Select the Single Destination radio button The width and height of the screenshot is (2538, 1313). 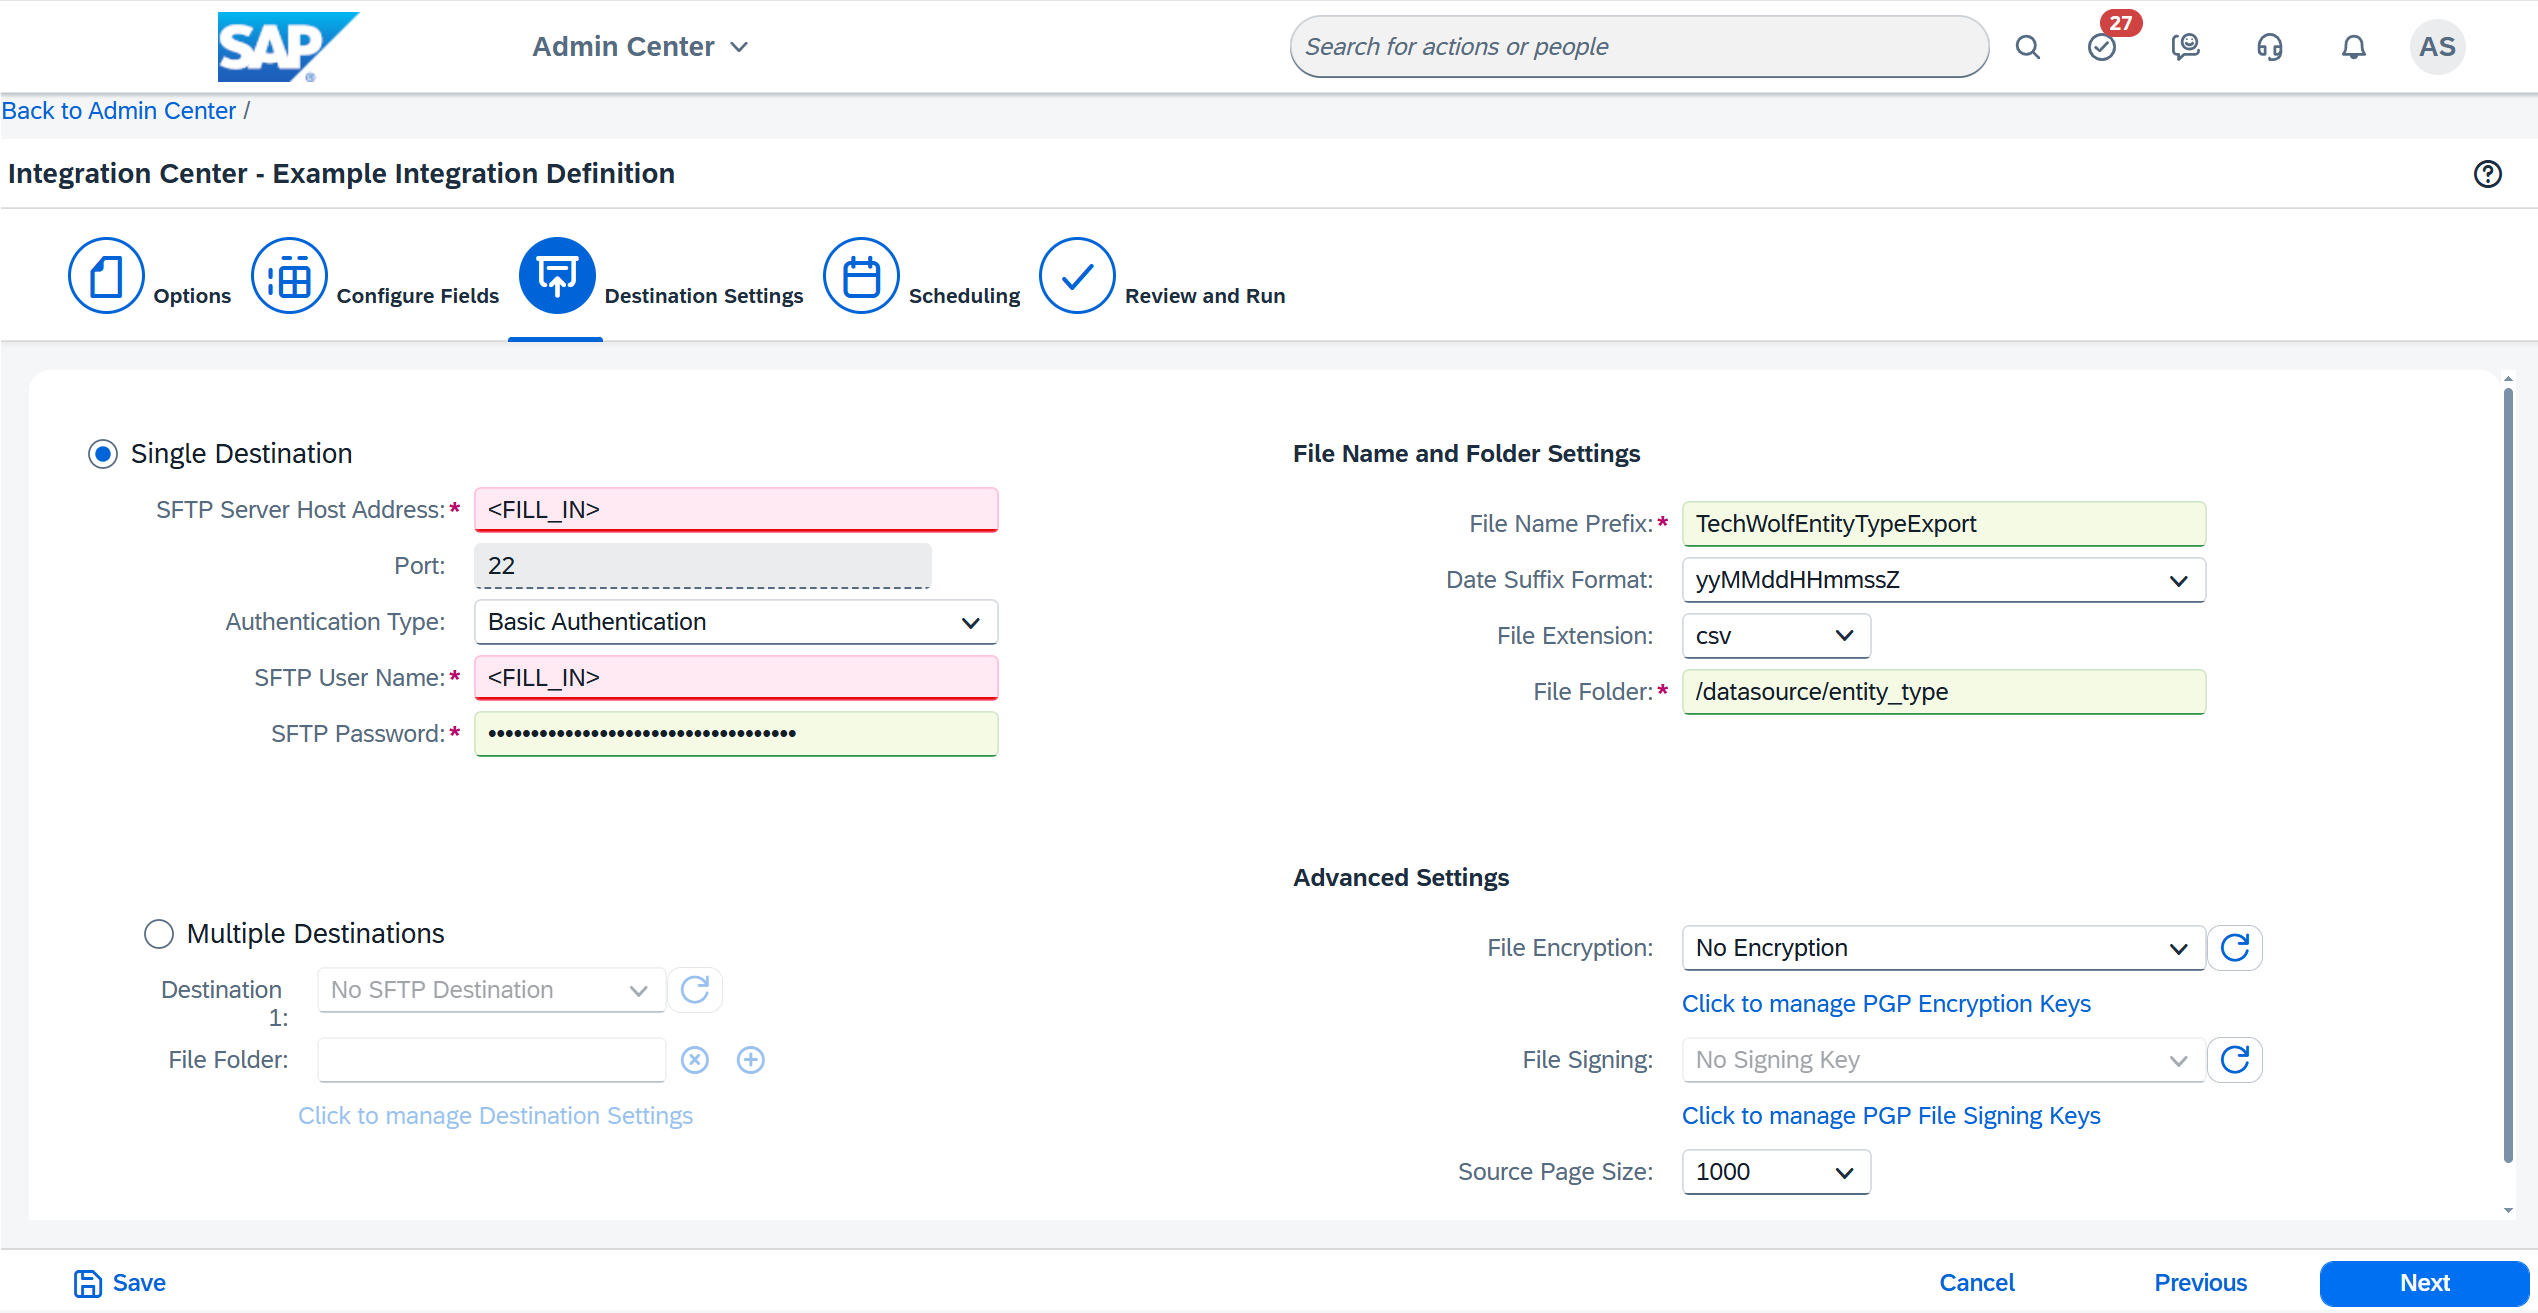(103, 454)
